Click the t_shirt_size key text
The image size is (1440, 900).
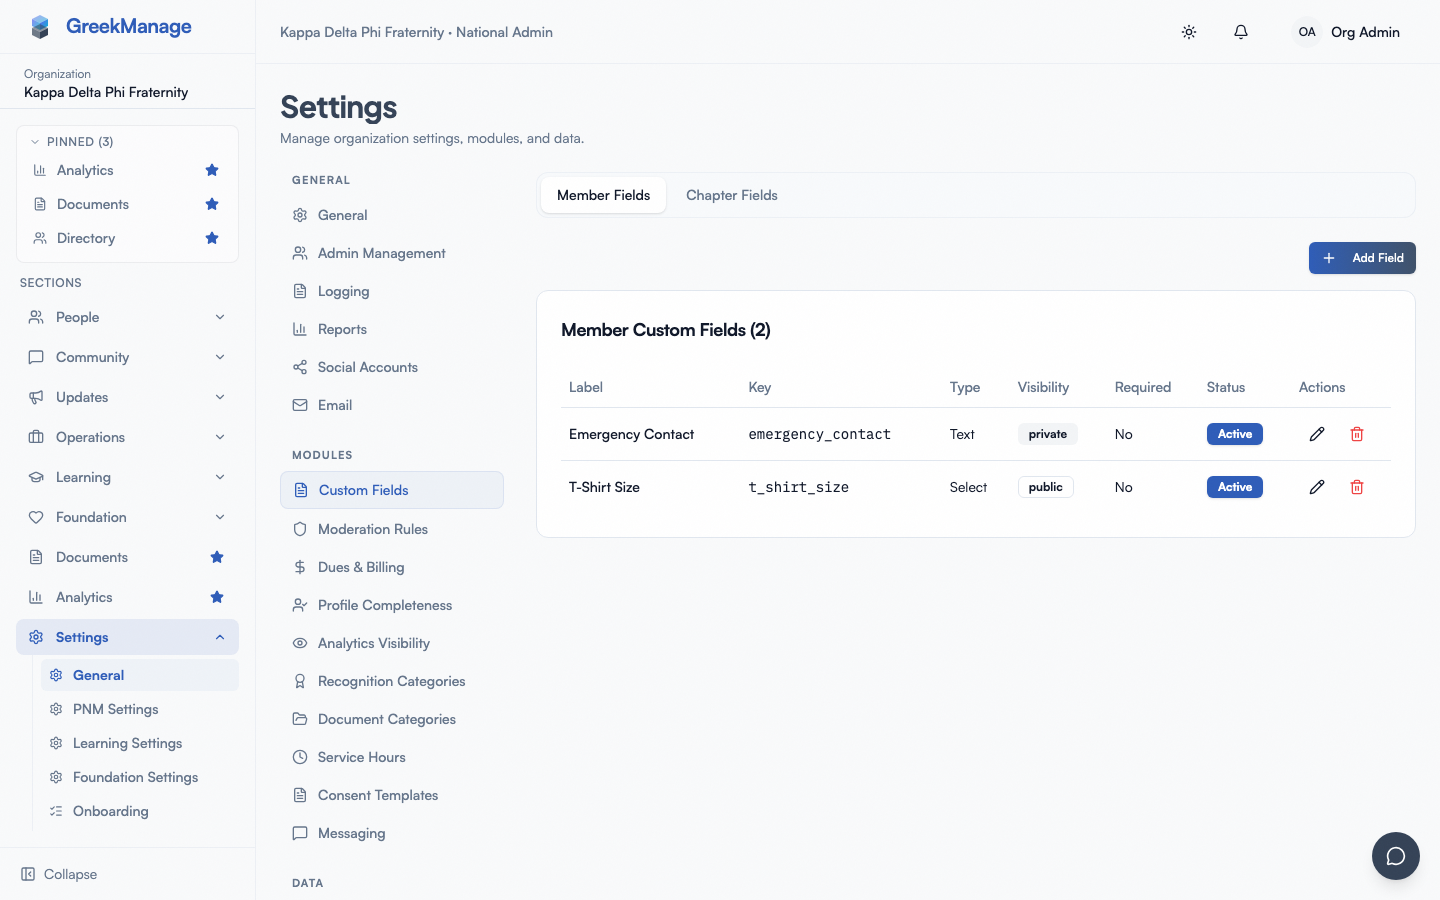tap(799, 487)
